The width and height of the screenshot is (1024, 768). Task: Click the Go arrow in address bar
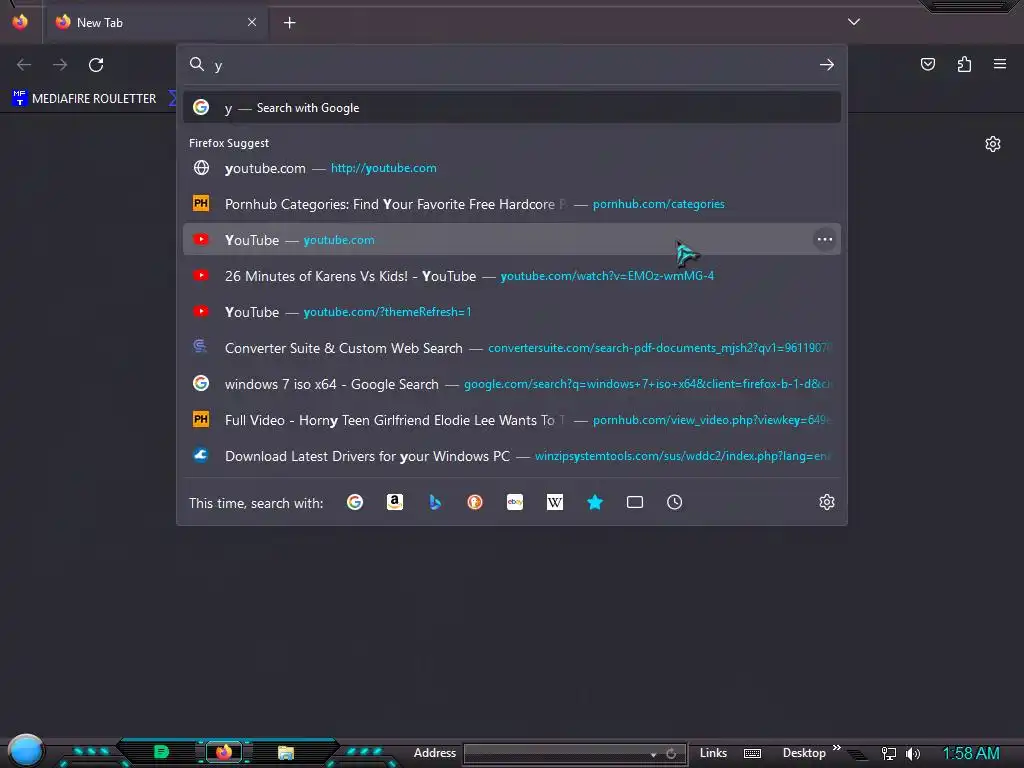pos(827,65)
